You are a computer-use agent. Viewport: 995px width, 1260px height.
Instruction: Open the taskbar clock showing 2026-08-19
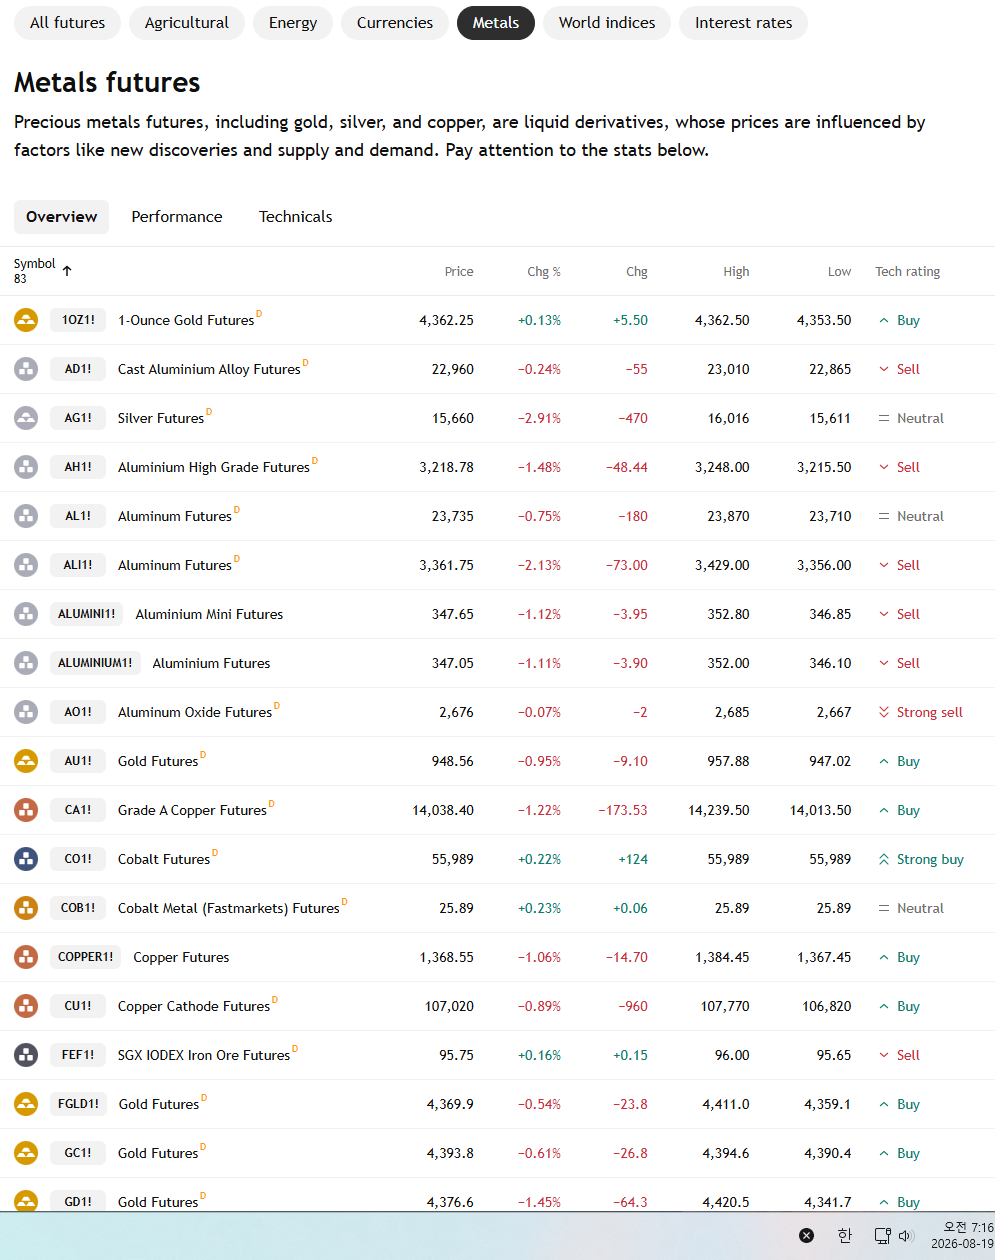[962, 1235]
